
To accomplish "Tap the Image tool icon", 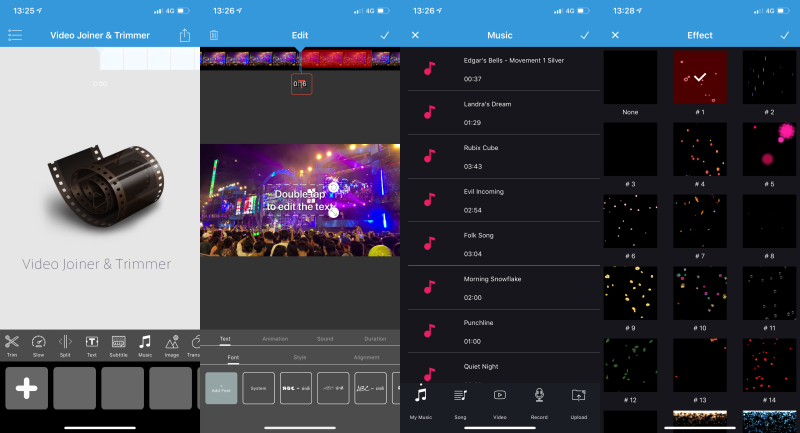I will tap(171, 344).
